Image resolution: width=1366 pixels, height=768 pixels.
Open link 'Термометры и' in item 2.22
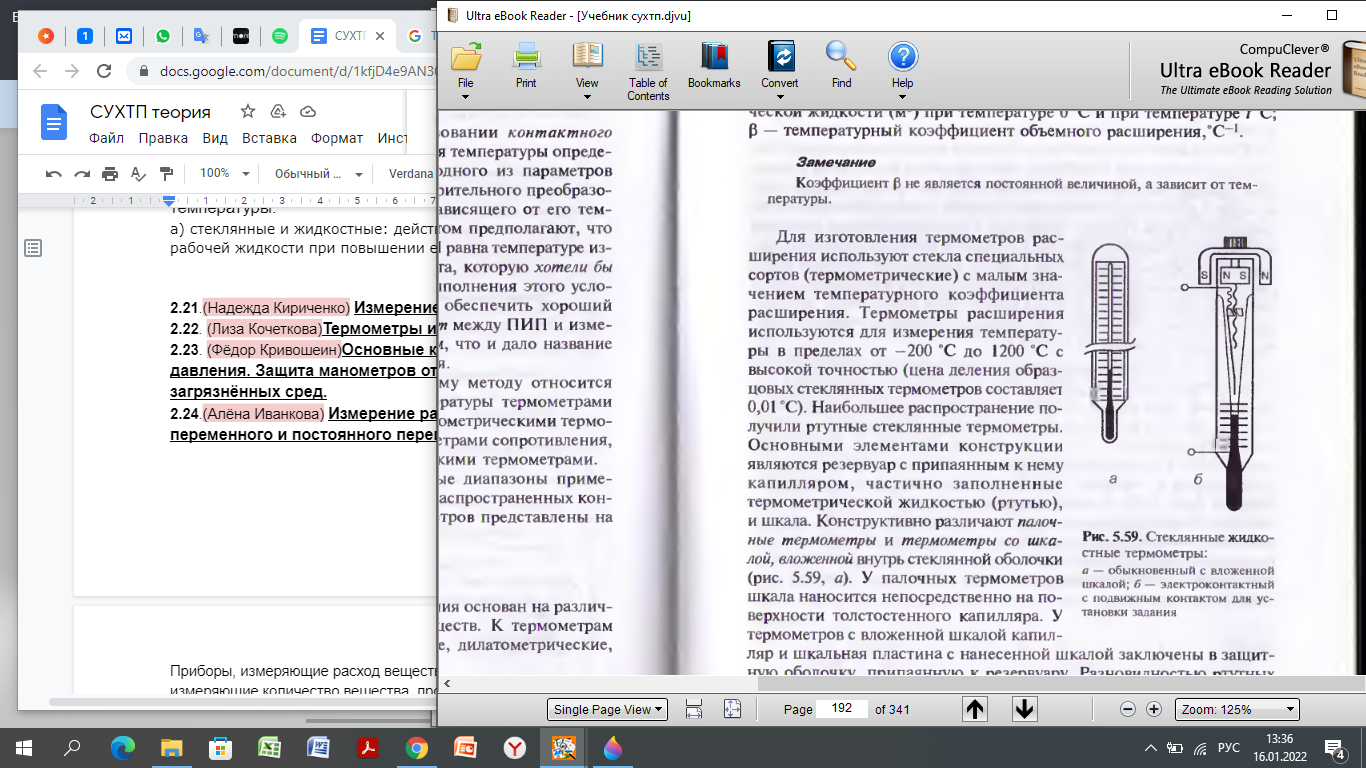381,328
